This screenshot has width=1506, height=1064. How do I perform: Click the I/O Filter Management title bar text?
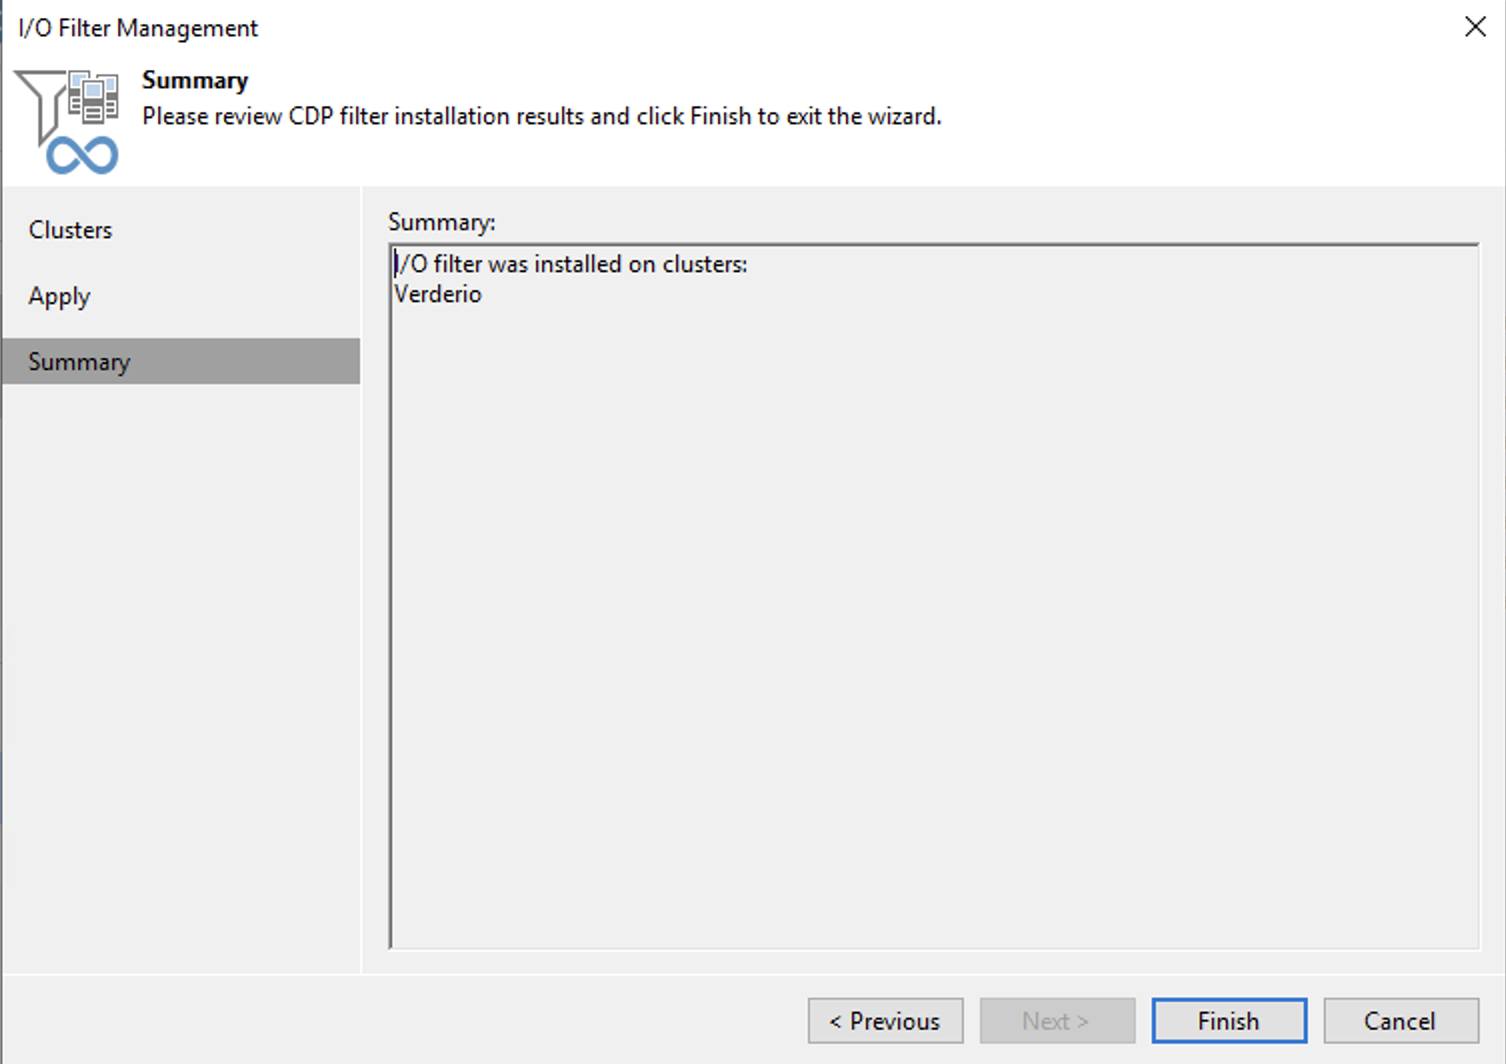pos(138,28)
